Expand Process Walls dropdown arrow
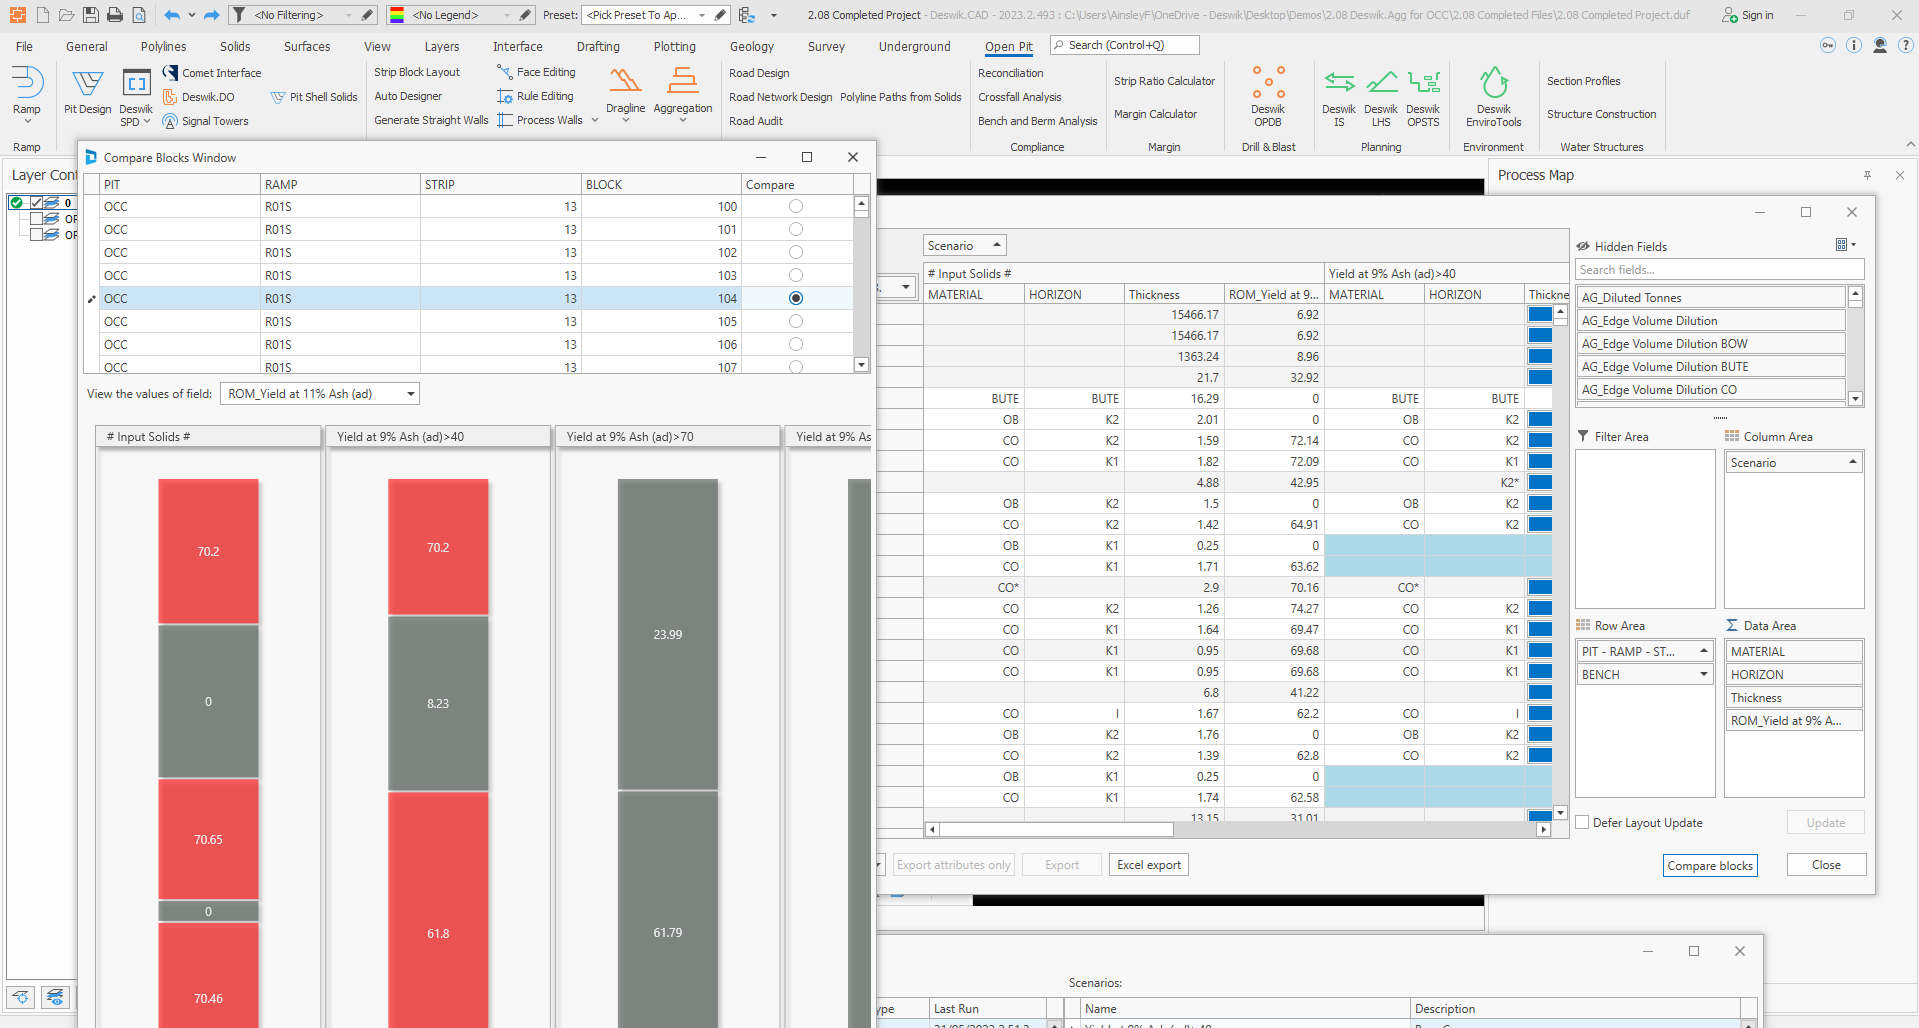Viewport: 1919px width, 1028px height. point(595,120)
